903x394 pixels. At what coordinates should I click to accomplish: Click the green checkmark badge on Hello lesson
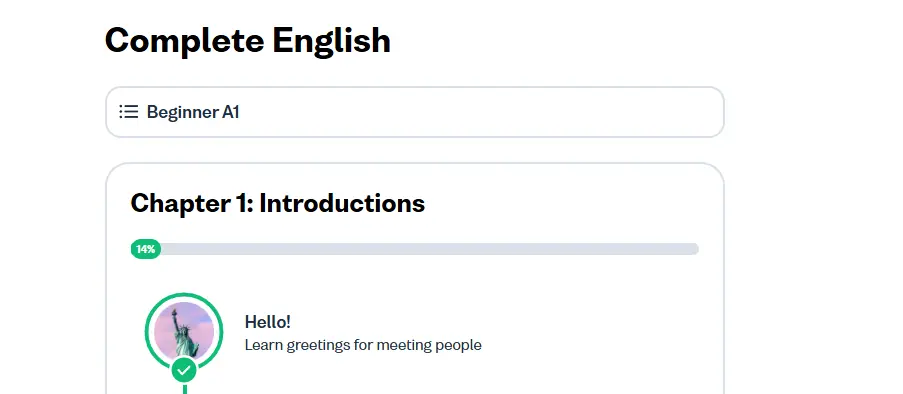click(x=184, y=370)
